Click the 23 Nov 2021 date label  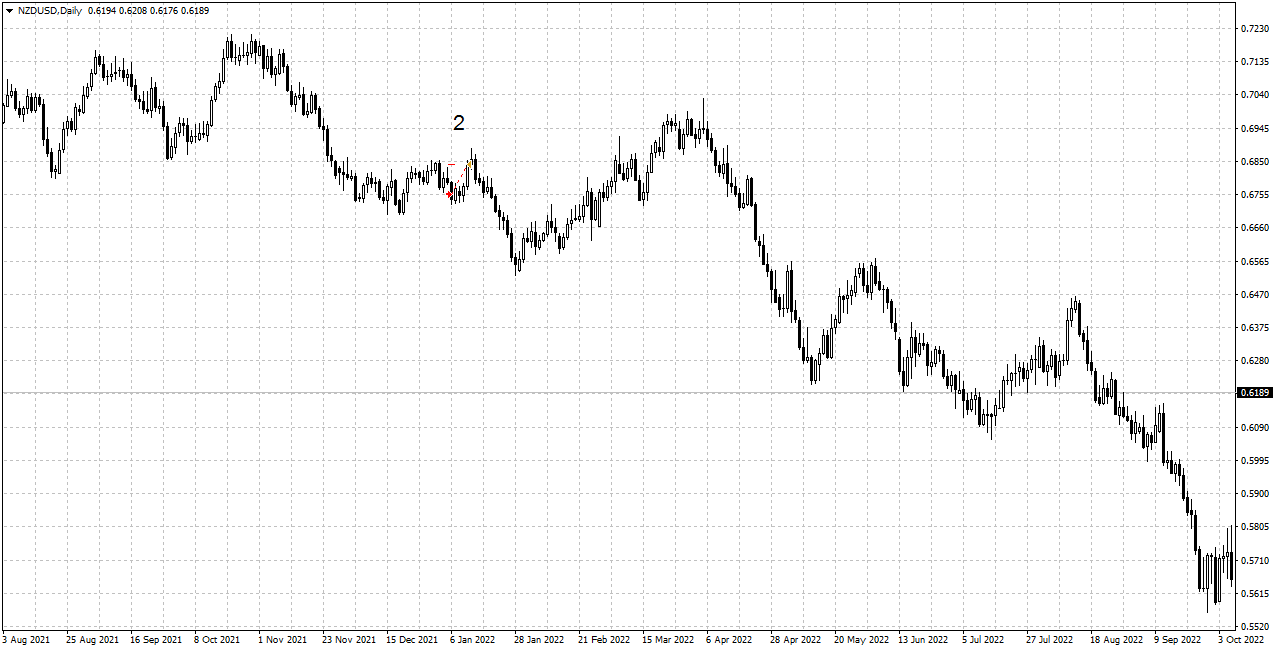(350, 638)
